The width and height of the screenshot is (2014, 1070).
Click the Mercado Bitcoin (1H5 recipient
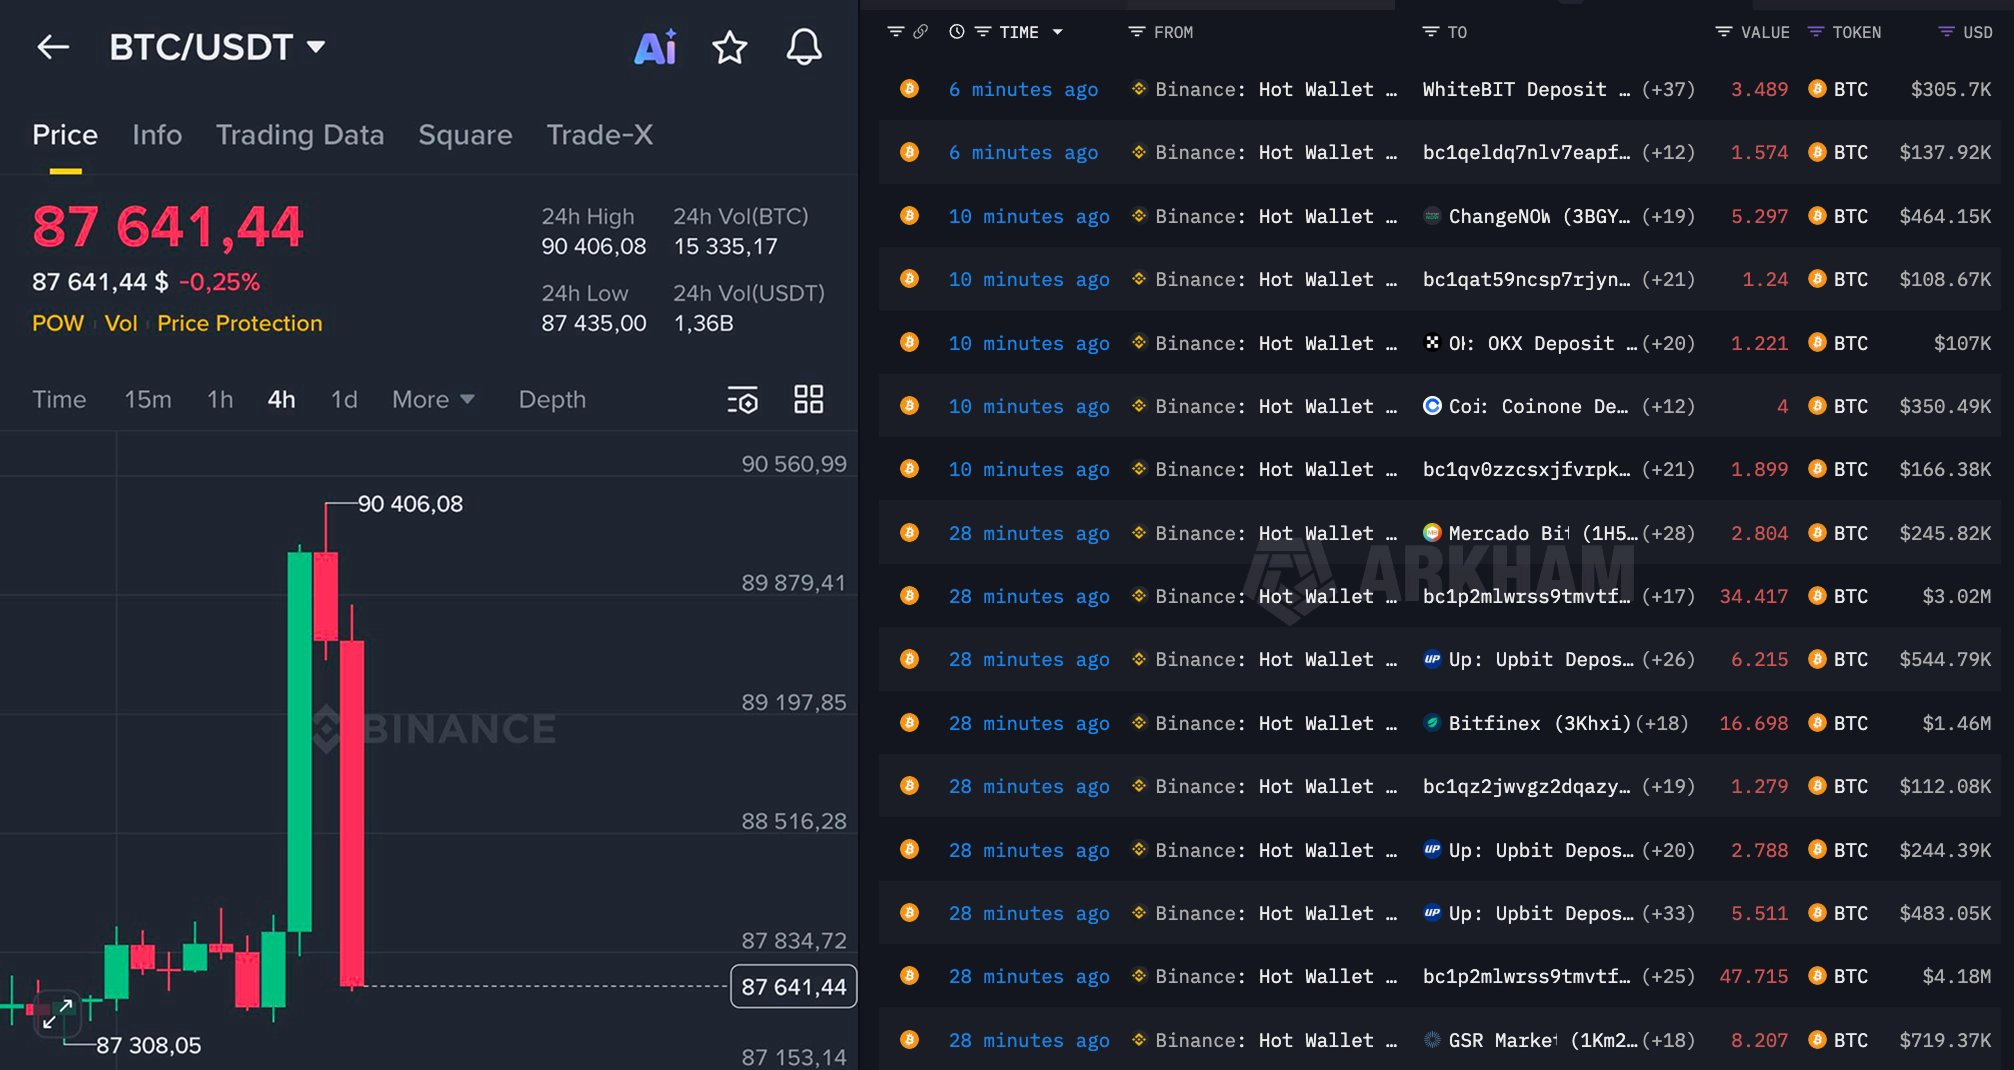[x=1543, y=532]
